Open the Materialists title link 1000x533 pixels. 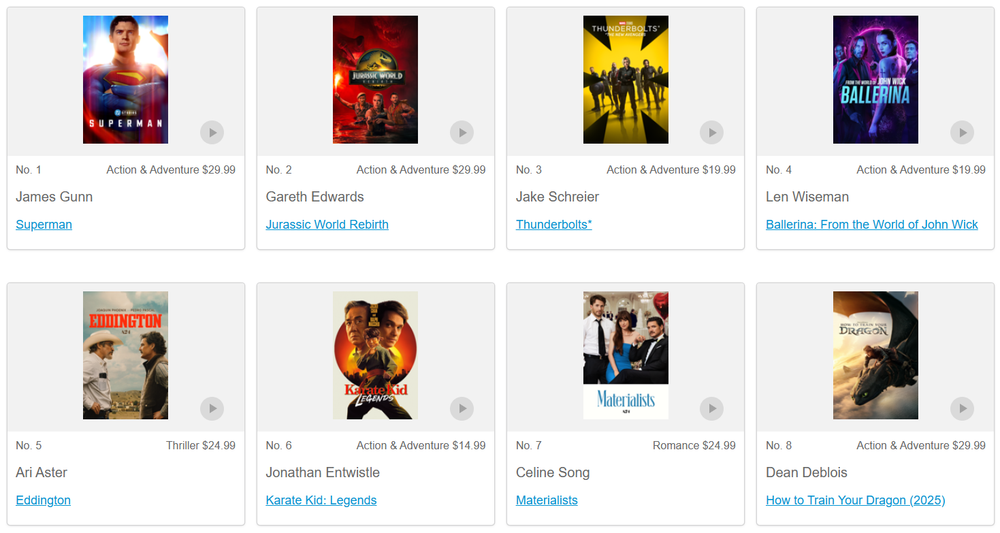(x=547, y=500)
